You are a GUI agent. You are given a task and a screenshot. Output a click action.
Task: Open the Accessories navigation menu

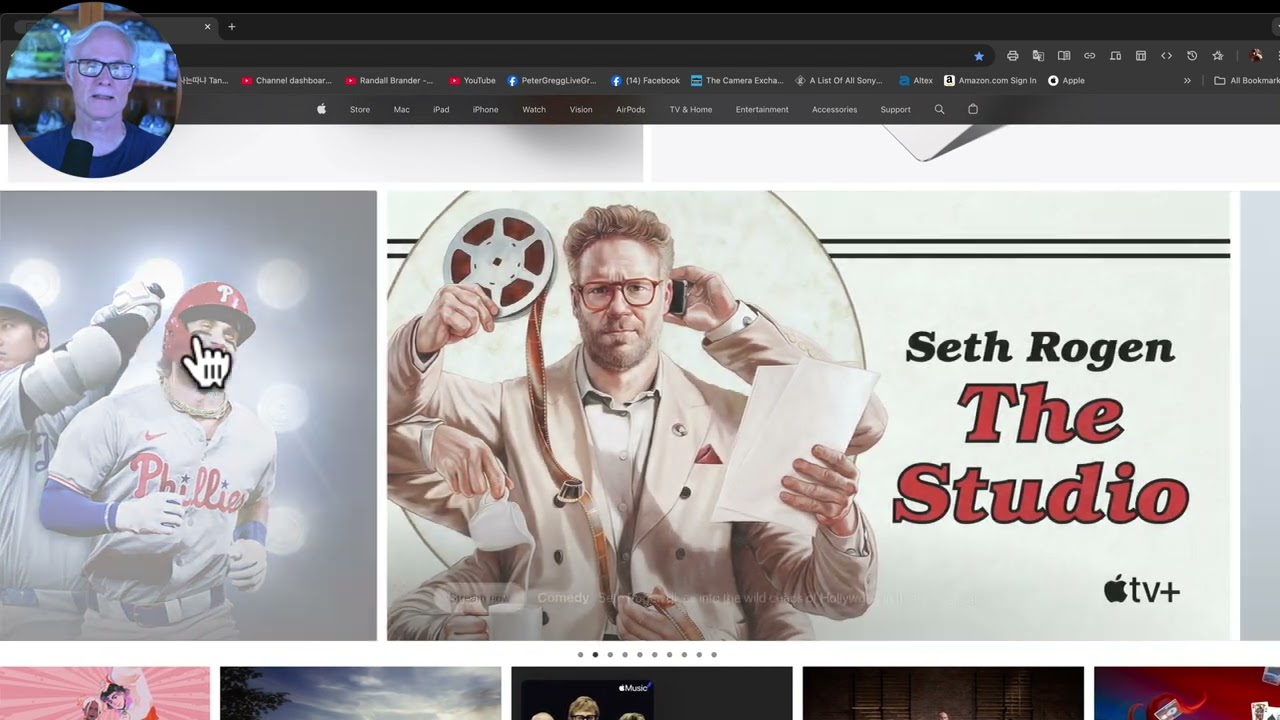click(x=834, y=109)
